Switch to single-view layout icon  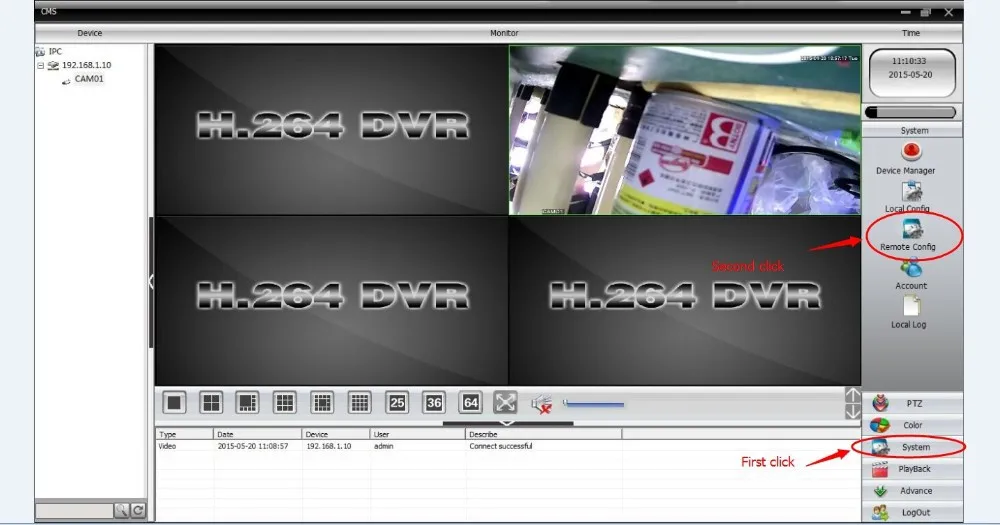click(x=174, y=403)
